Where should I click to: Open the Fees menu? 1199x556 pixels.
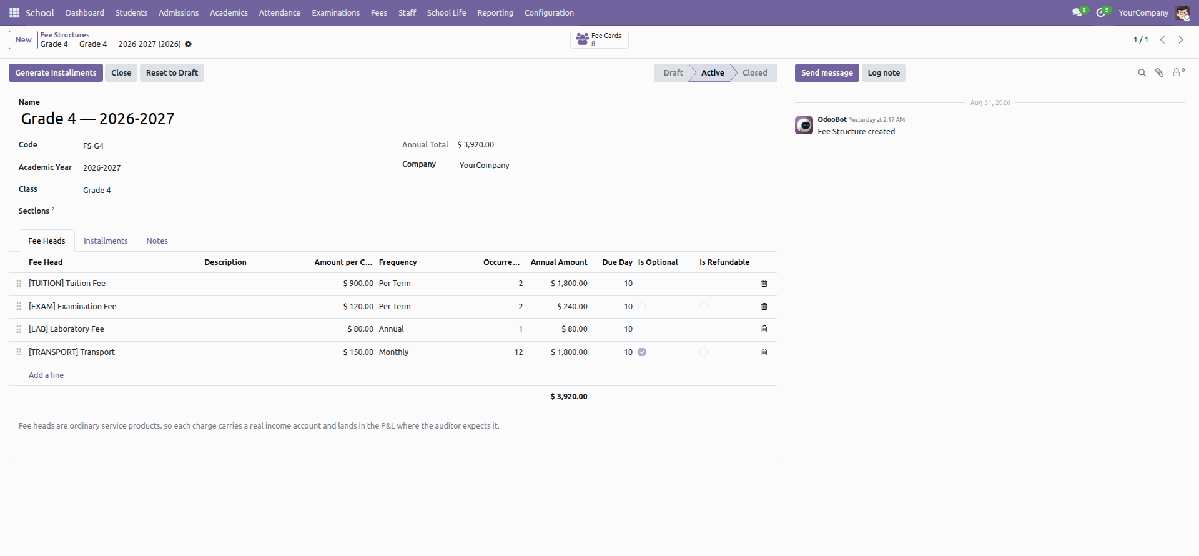click(x=379, y=13)
